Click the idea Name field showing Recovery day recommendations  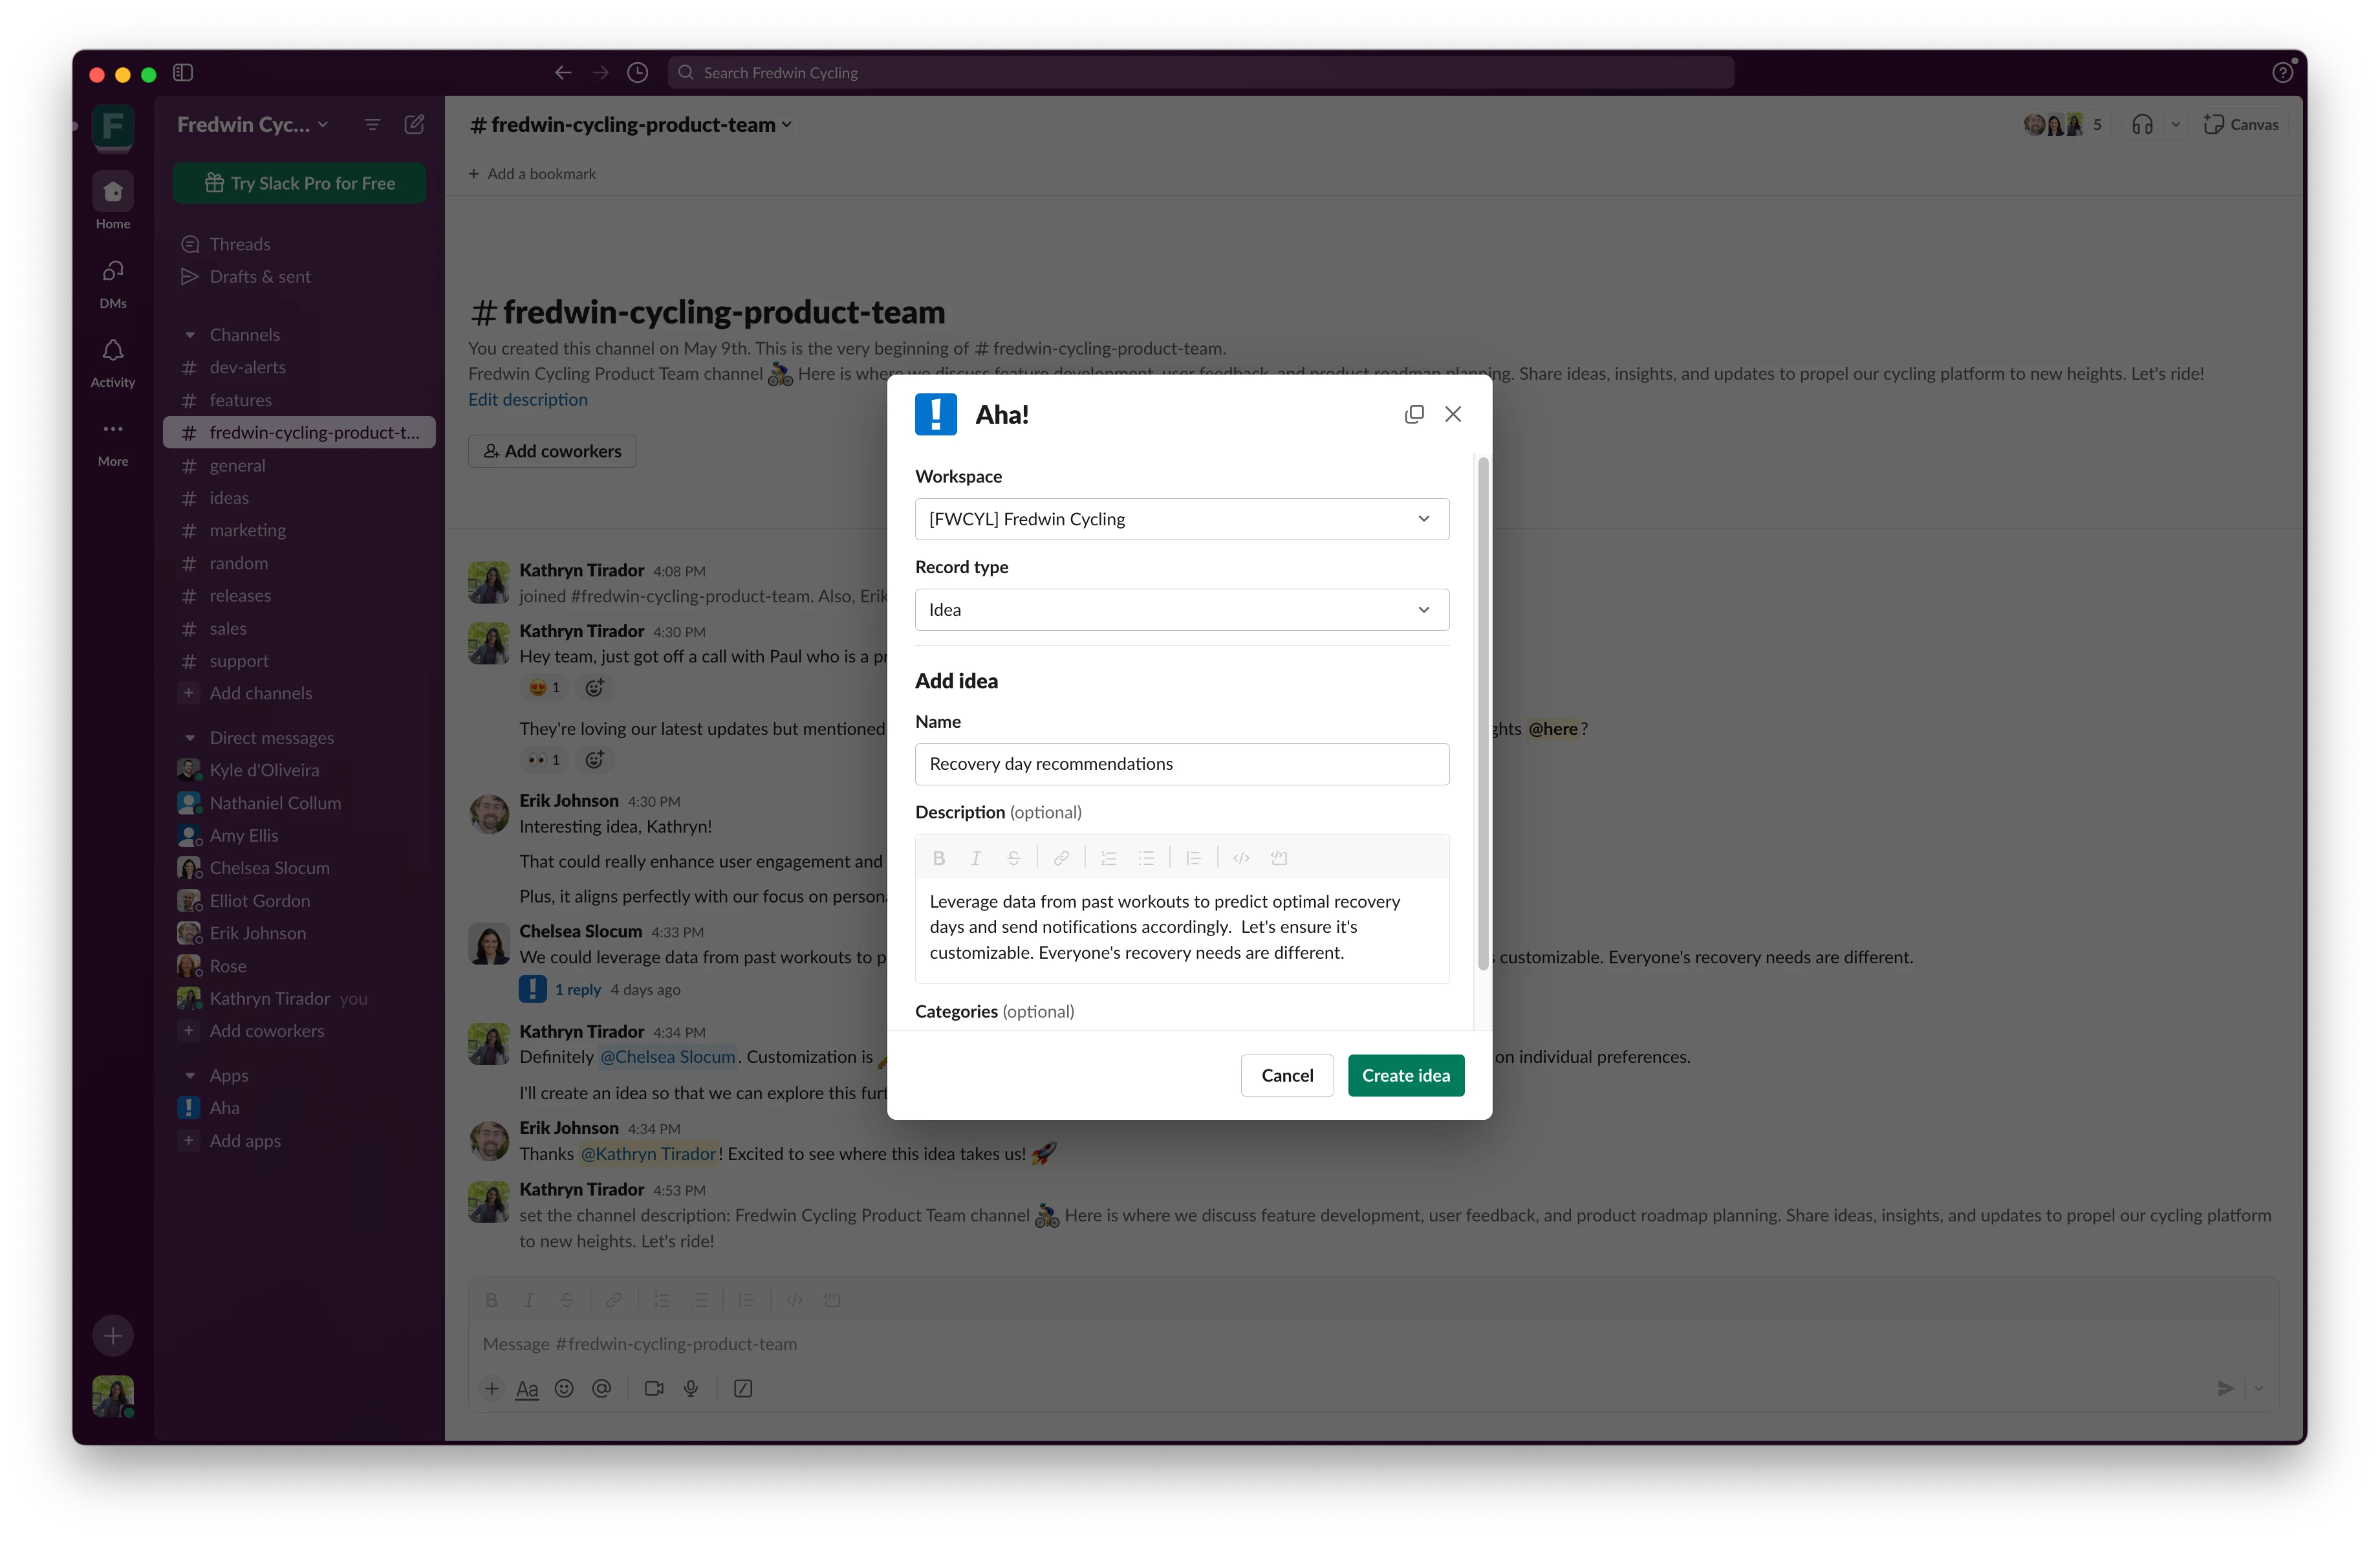(x=1181, y=764)
